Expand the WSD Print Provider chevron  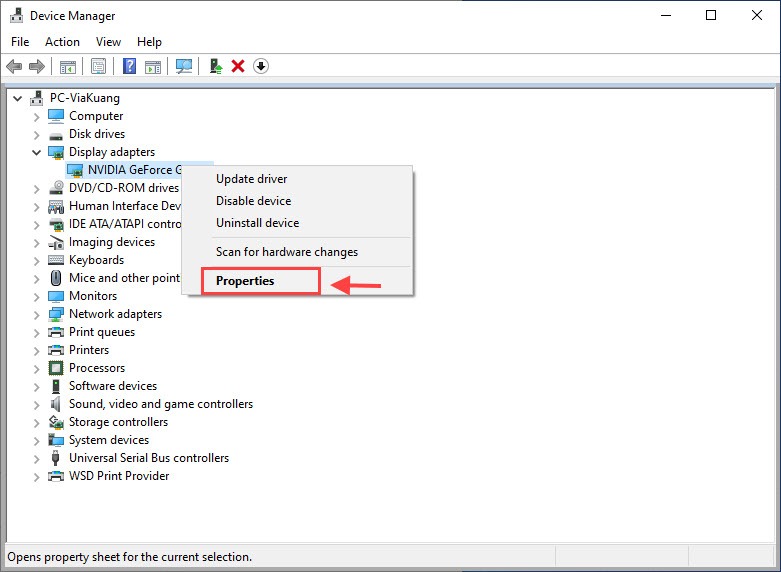pos(36,477)
